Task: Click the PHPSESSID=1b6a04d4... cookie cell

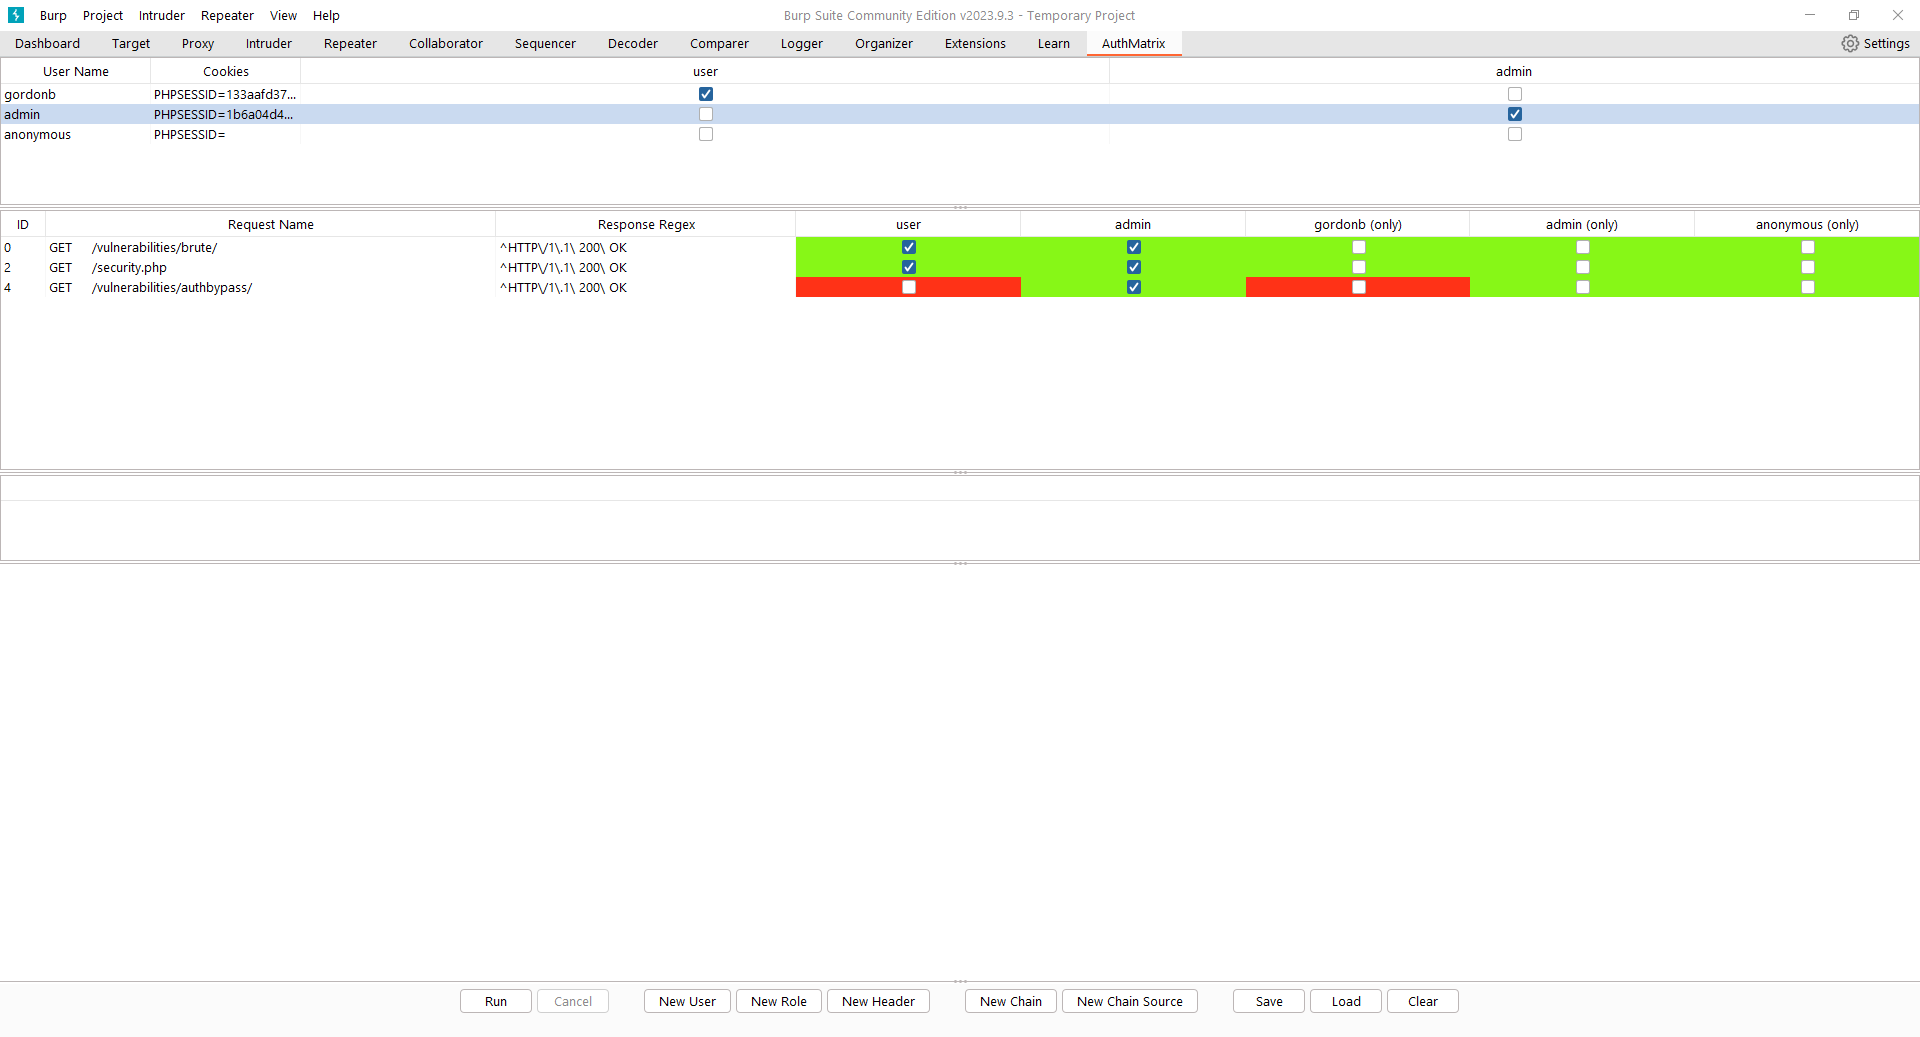Action: (225, 114)
